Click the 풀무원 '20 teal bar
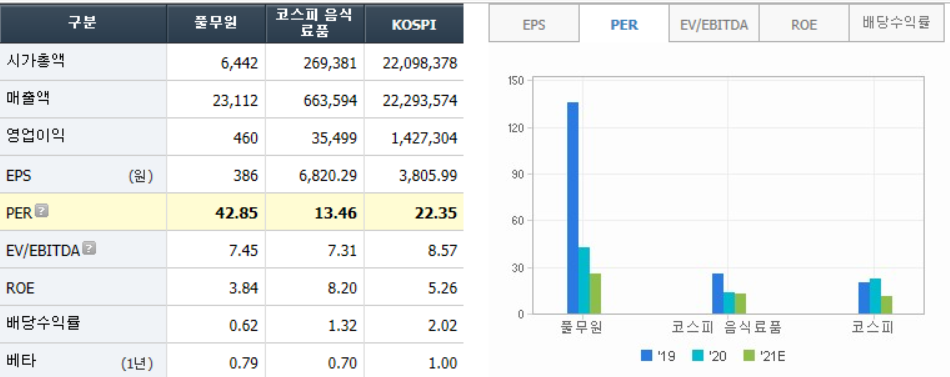The width and height of the screenshot is (950, 377). coord(583,281)
